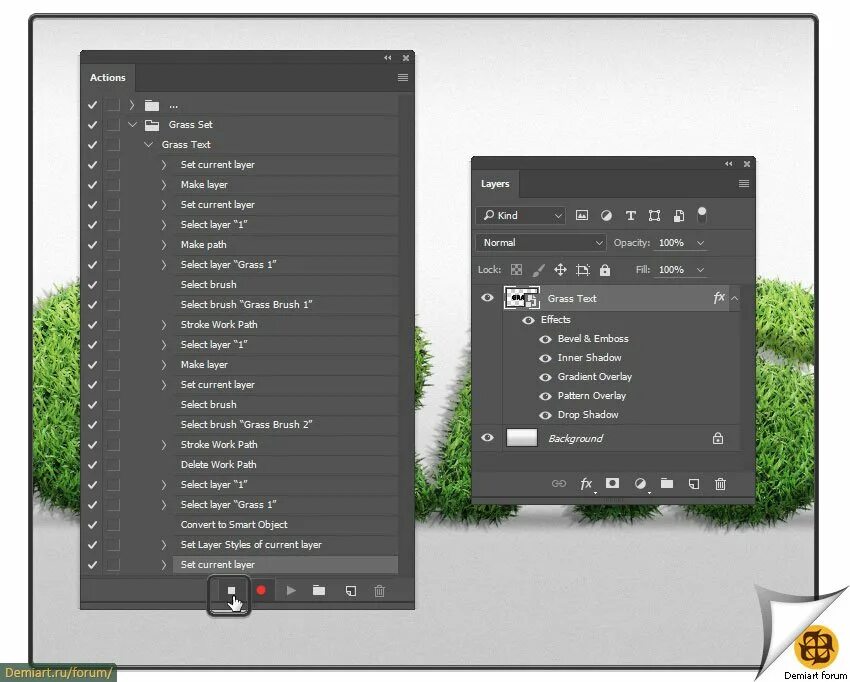The image size is (850, 682).
Task: Expand the Select layer "Grass 1" step below Make path
Action: coord(164,265)
